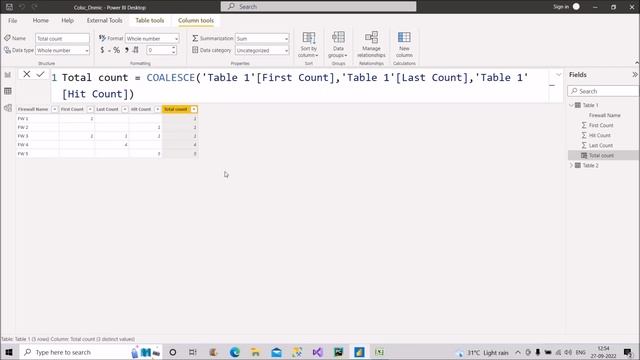
Task: Open Mail app from taskbar
Action: pyautogui.click(x=276, y=352)
